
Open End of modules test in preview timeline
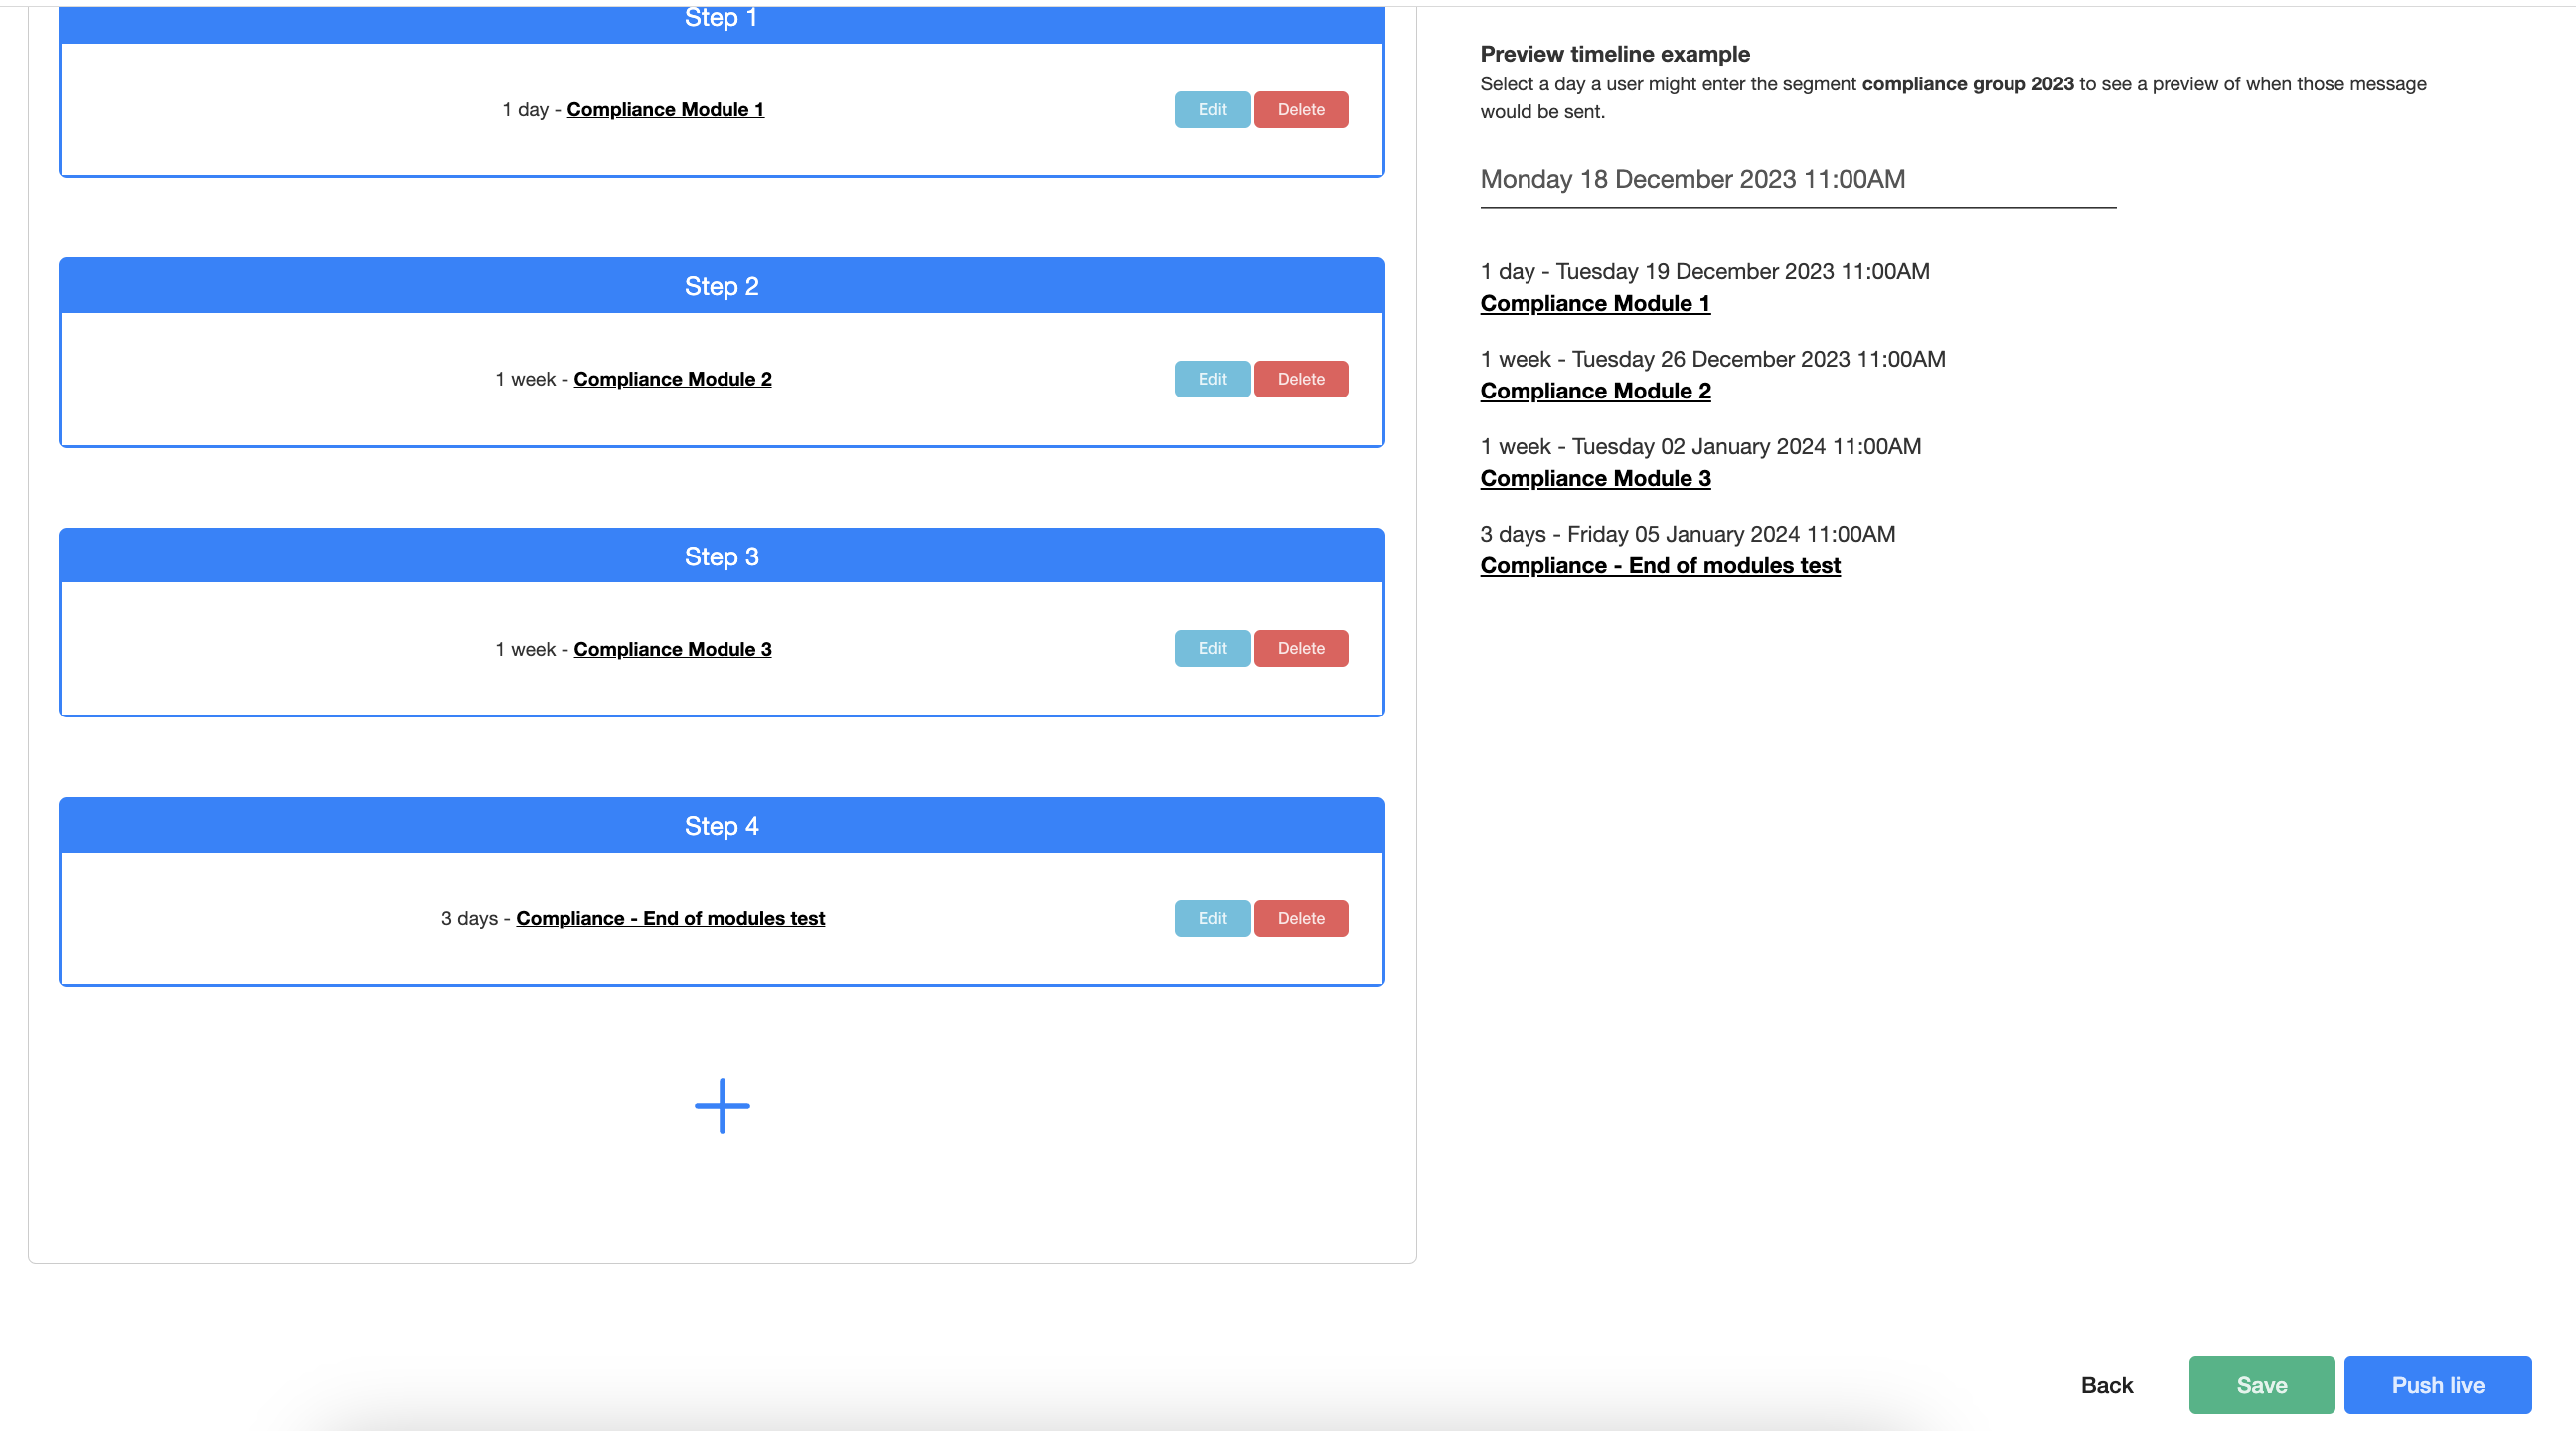coord(1659,566)
